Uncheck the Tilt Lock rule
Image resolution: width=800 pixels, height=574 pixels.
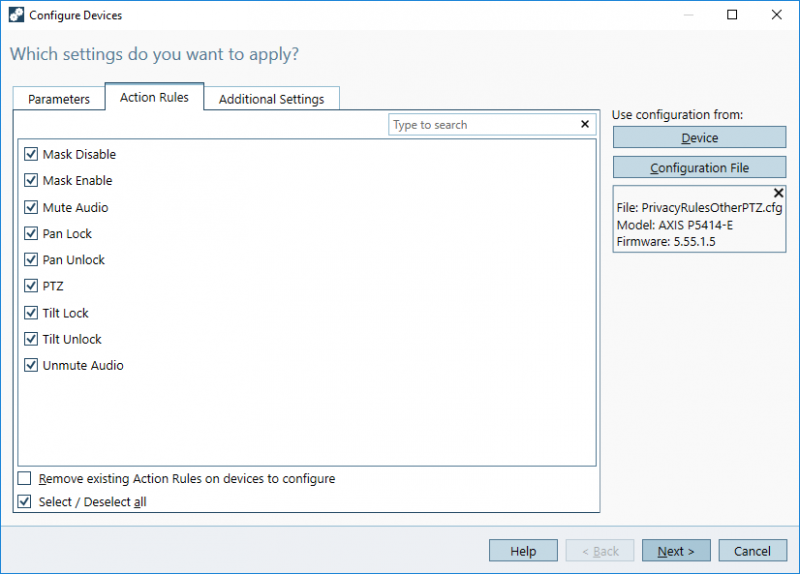pos(31,313)
